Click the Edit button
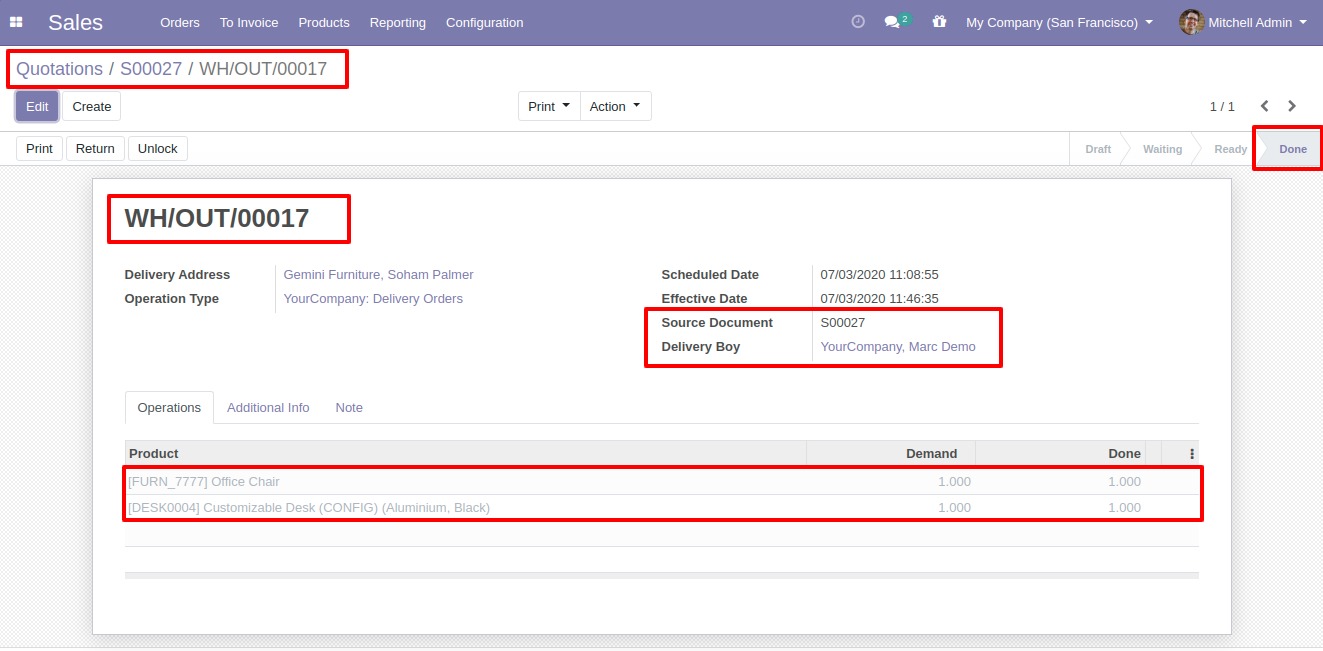1323x651 pixels. (x=37, y=106)
